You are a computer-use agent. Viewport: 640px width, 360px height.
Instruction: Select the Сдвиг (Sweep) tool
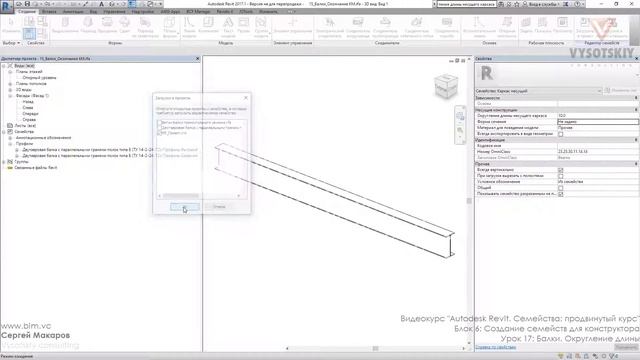pyautogui.click(x=124, y=25)
